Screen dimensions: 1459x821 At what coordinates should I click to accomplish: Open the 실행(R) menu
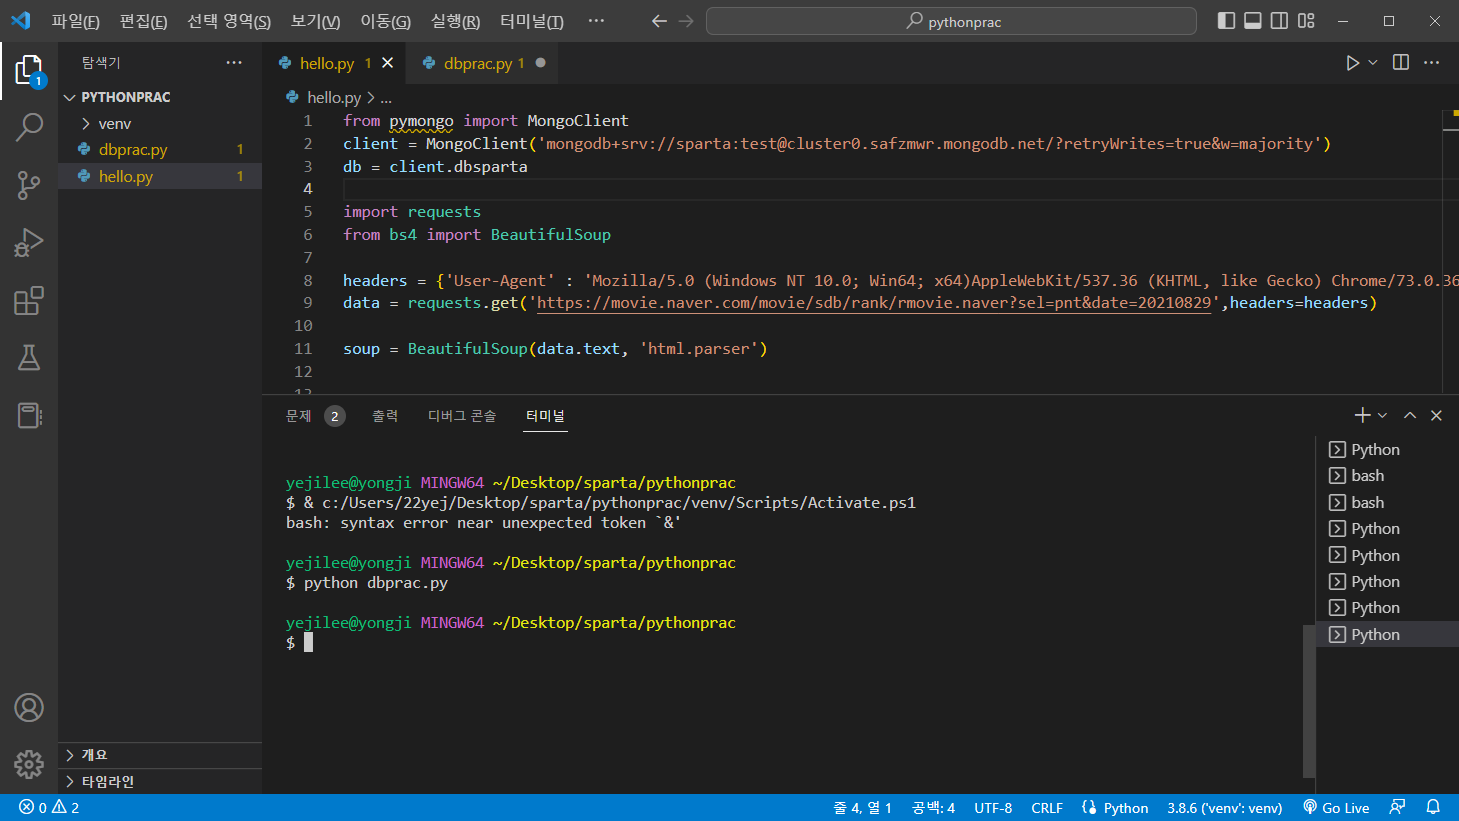455,21
